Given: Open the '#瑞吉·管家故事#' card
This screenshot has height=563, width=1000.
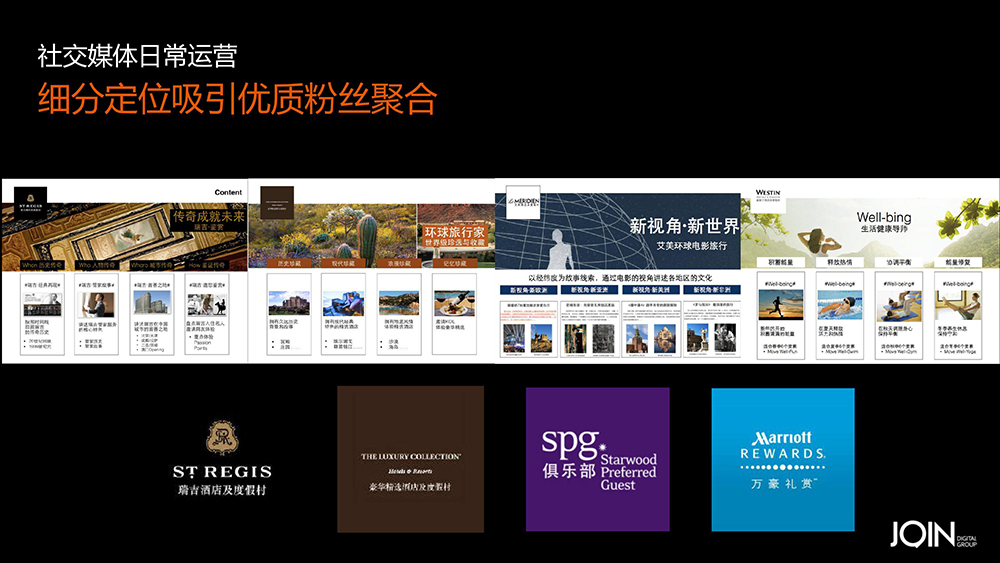Looking at the screenshot, I should (x=96, y=315).
